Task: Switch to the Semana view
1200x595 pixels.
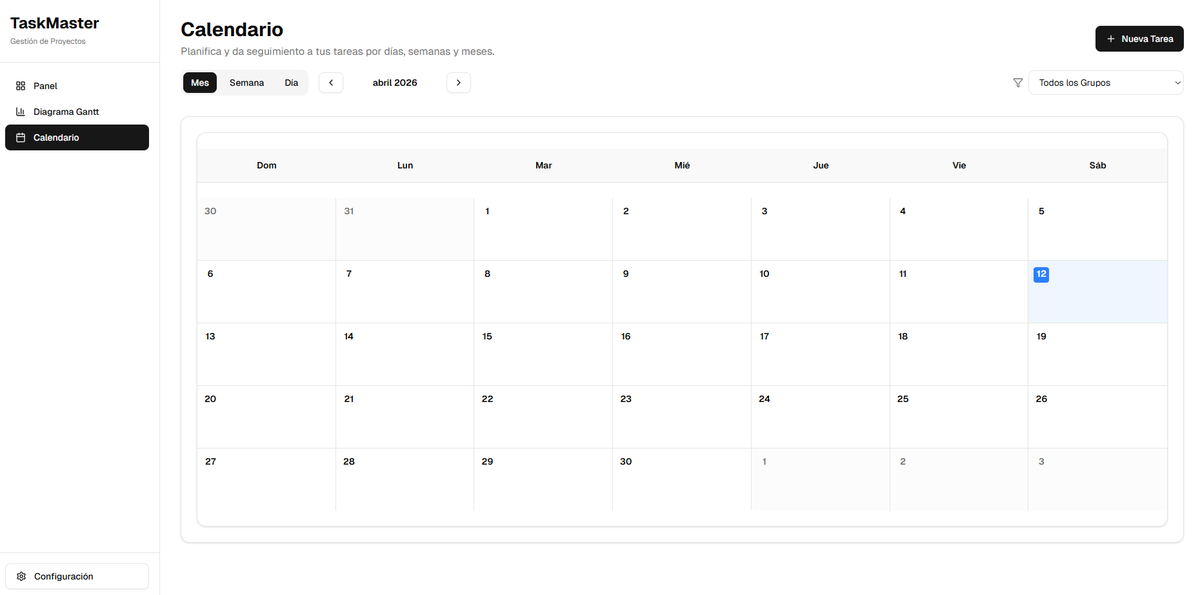Action: coord(247,83)
